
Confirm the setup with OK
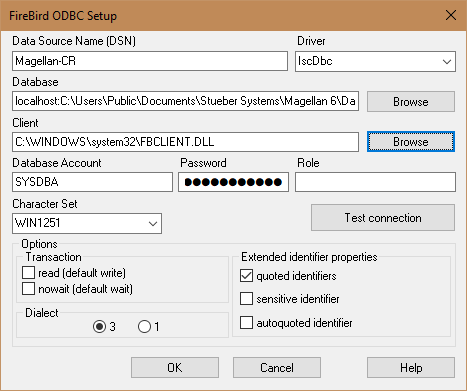(x=175, y=368)
